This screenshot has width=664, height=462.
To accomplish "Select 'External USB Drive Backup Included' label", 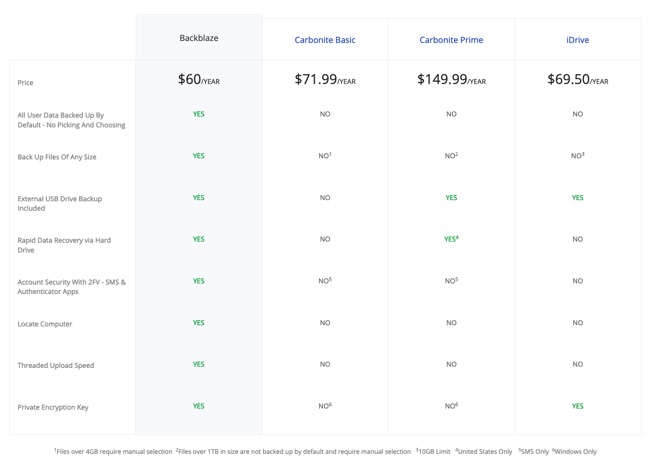I will 60,203.
